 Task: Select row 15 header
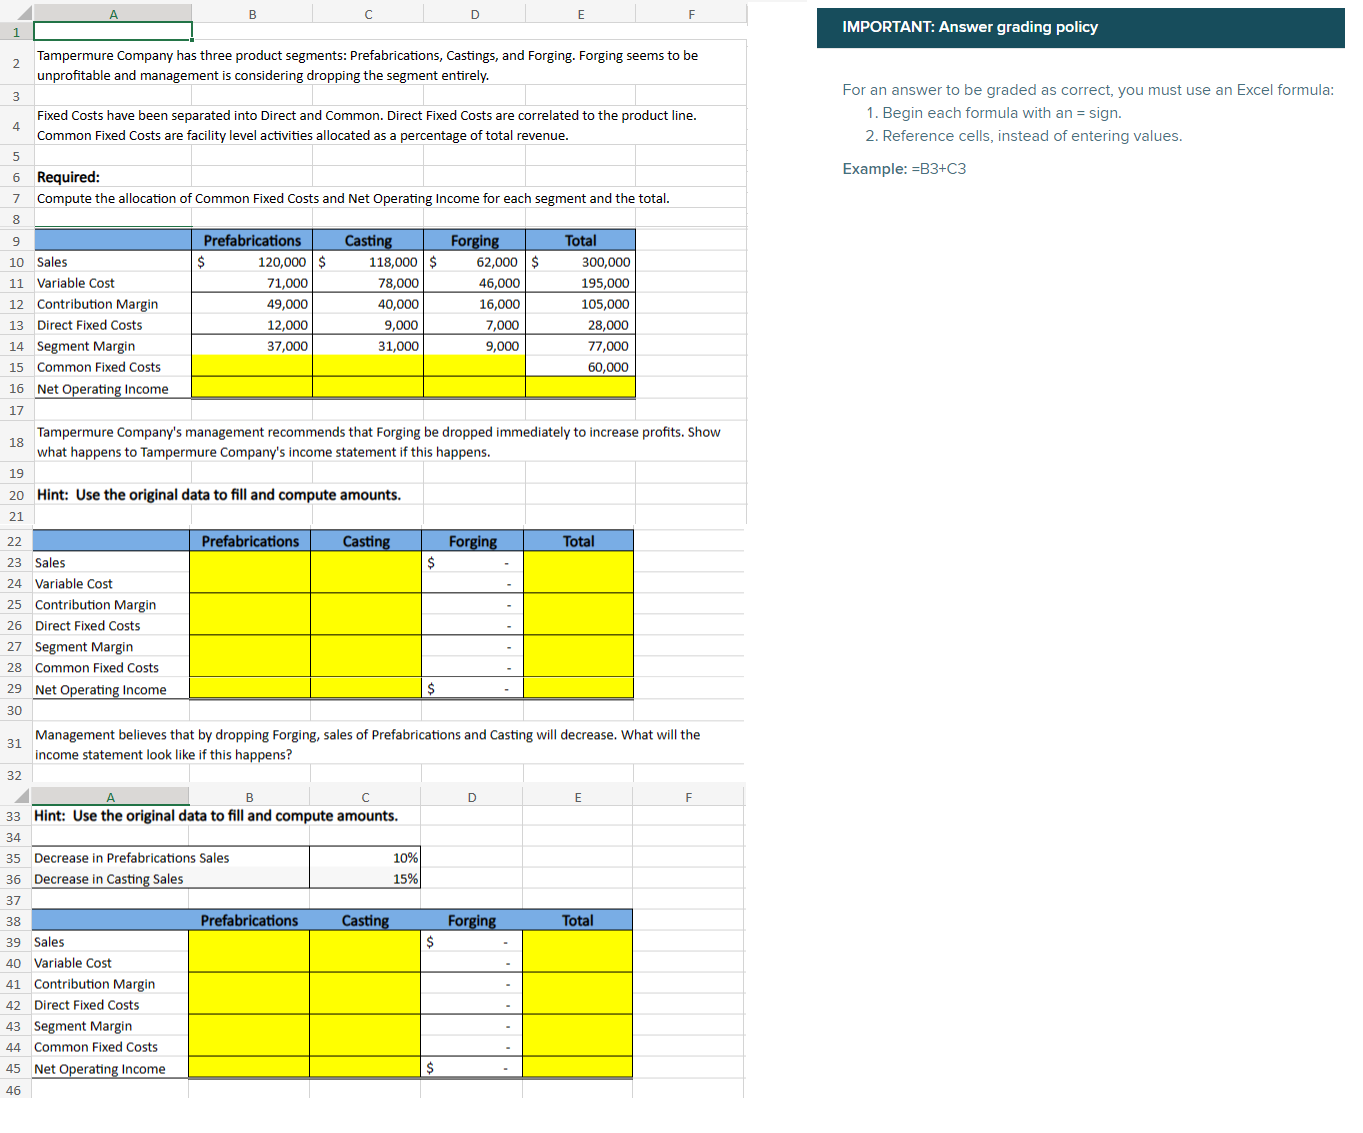17,367
